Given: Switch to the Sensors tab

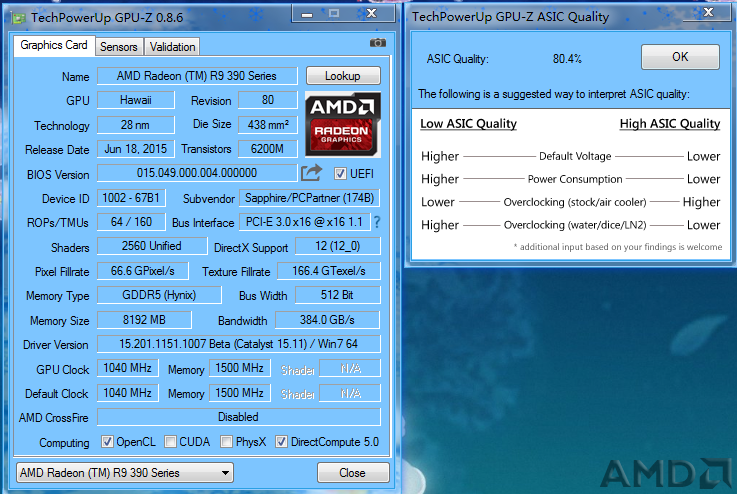Looking at the screenshot, I should 119,47.
